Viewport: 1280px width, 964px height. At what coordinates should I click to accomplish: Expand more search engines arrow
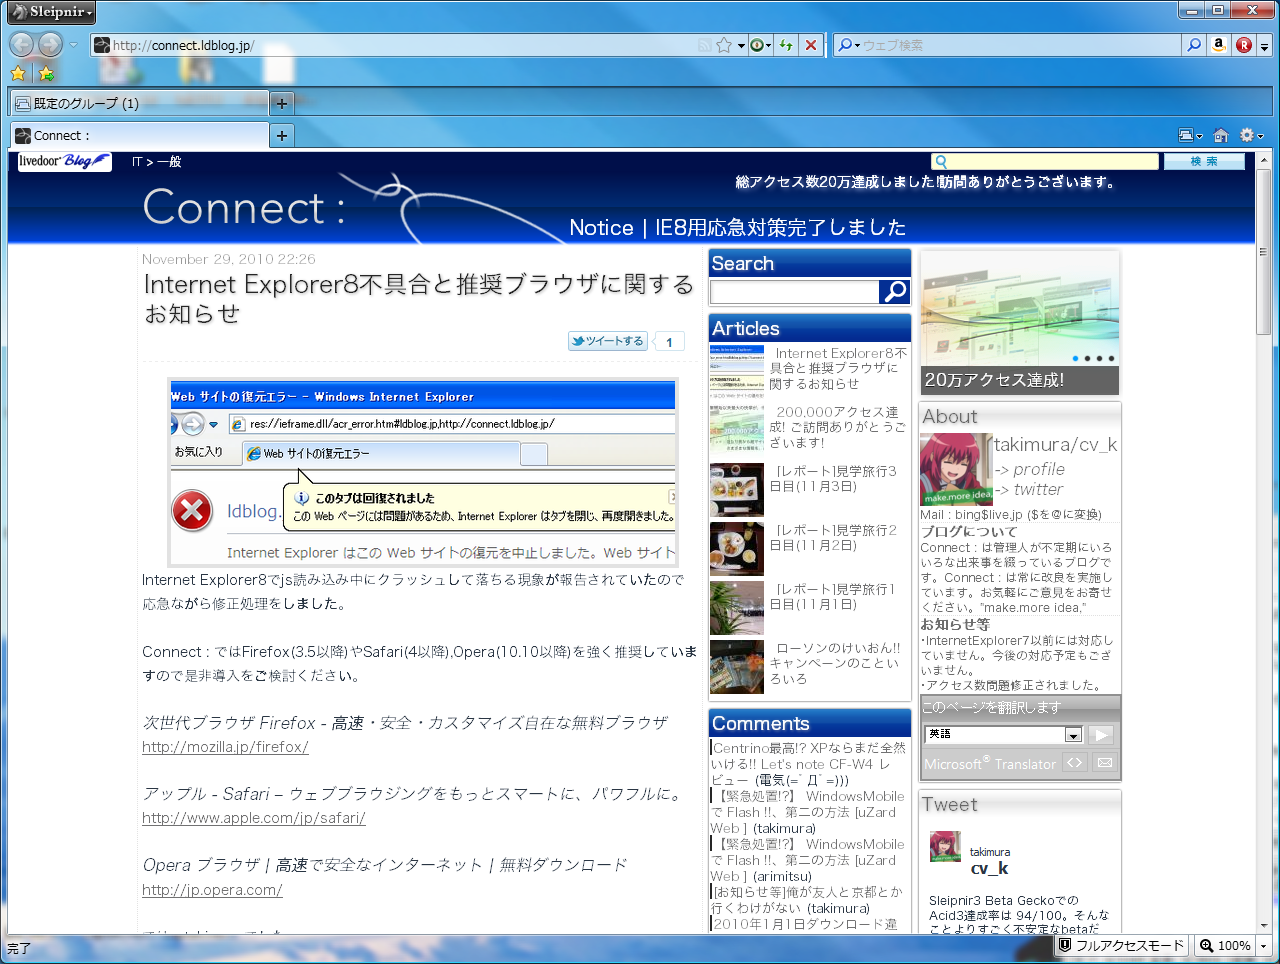(x=1264, y=46)
